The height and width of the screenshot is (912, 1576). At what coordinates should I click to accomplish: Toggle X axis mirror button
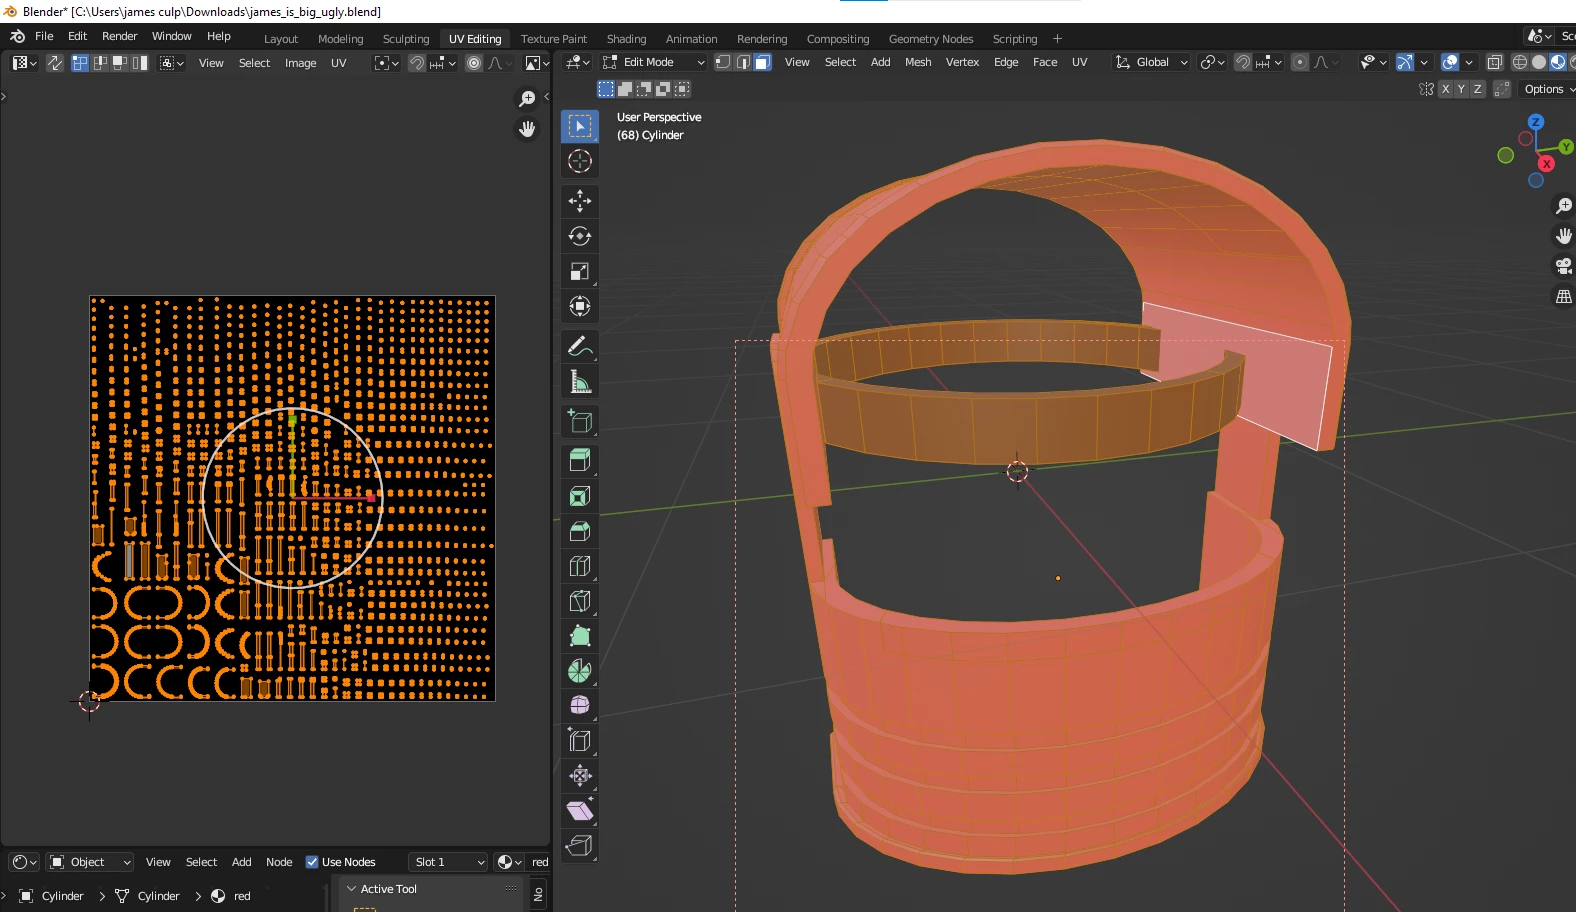coord(1445,89)
